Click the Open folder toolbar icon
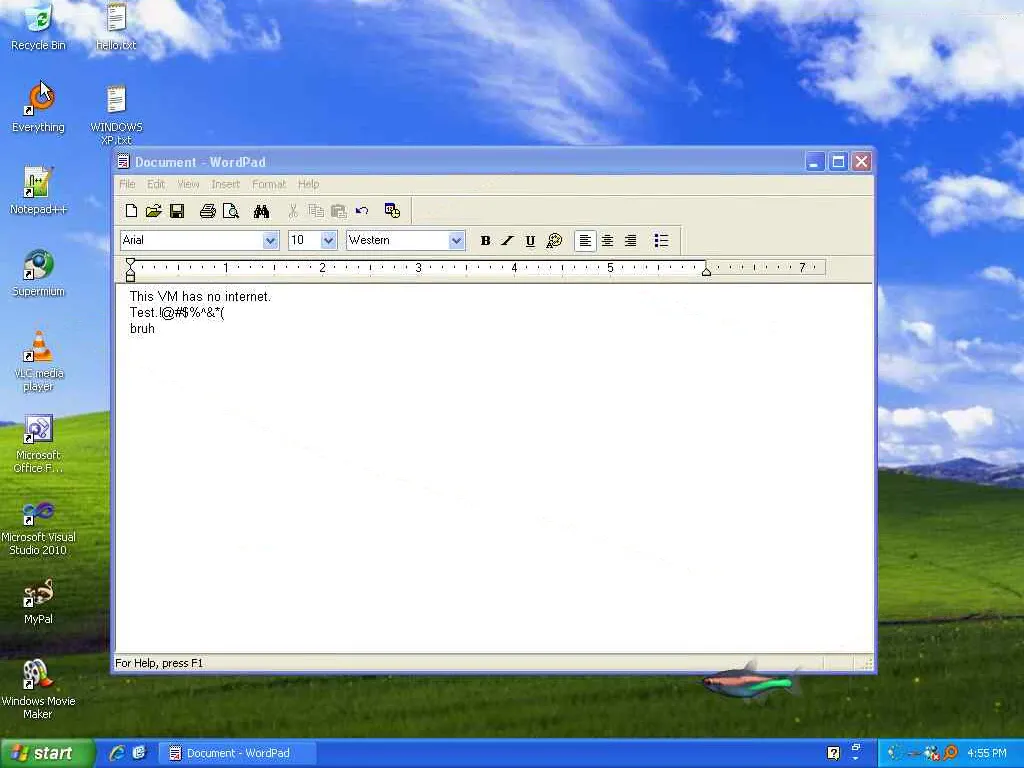The image size is (1024, 768). (153, 211)
